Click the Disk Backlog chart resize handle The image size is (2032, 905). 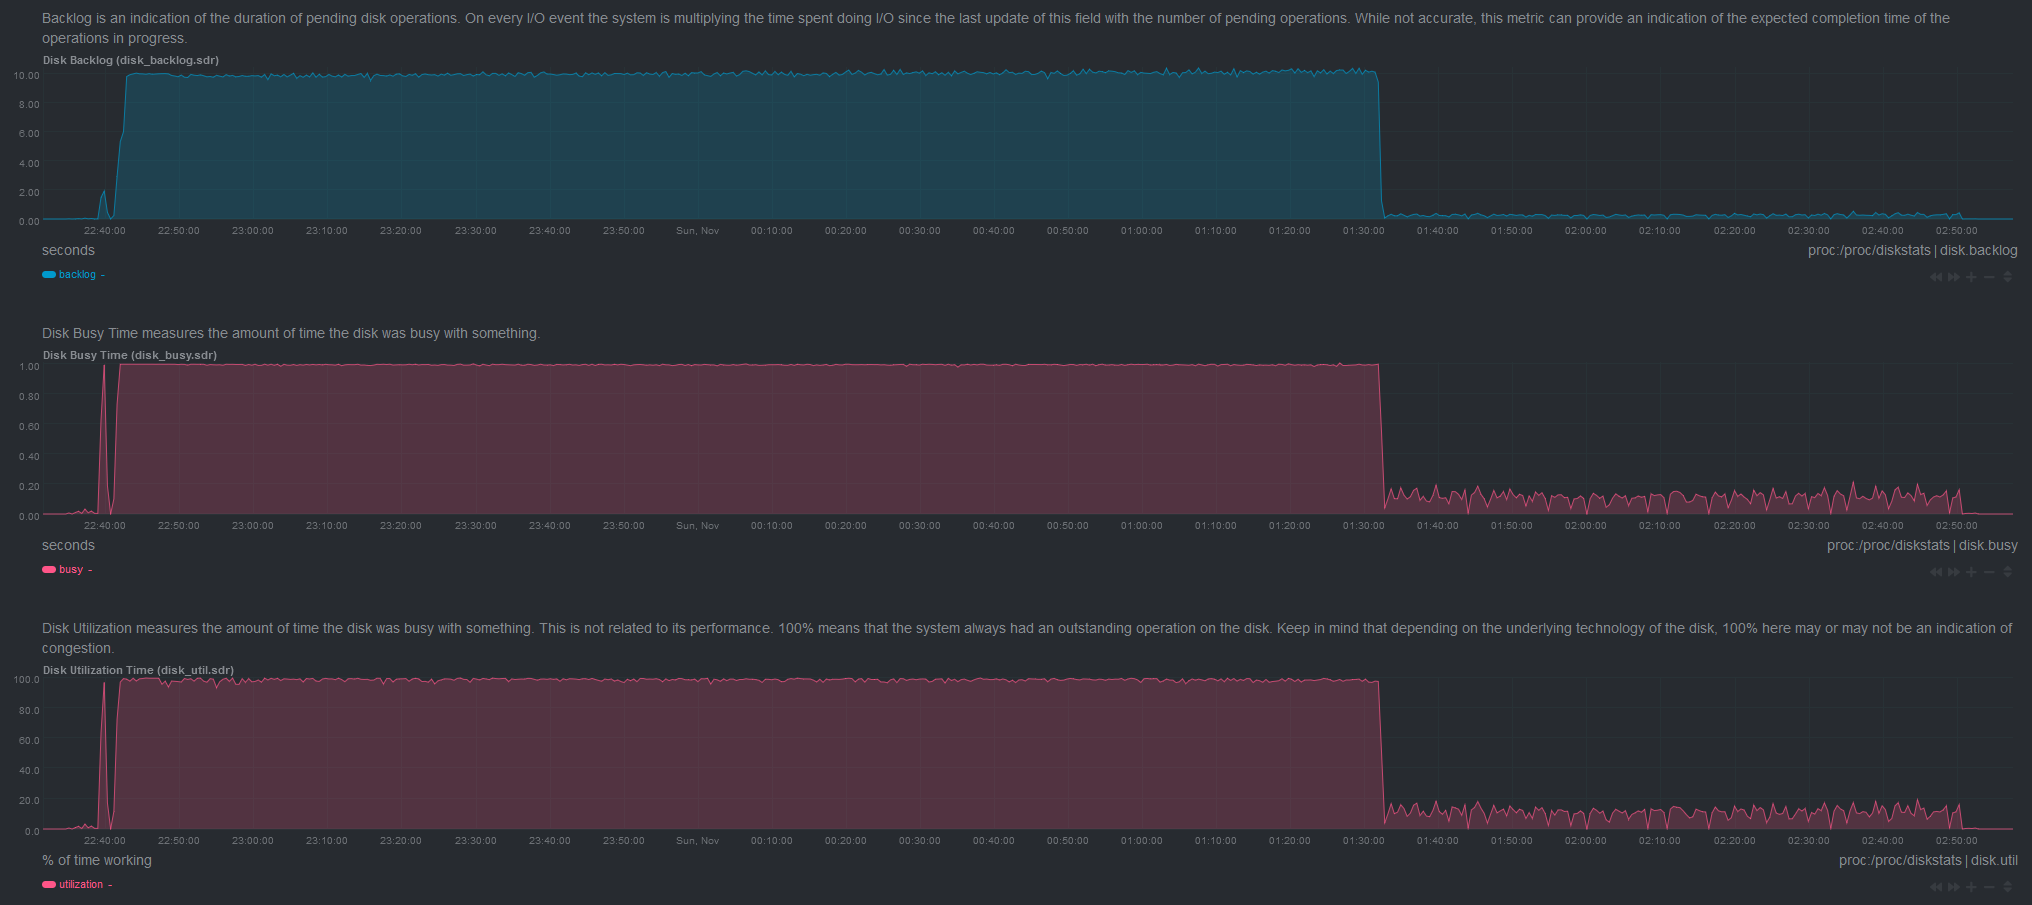coord(2007,277)
